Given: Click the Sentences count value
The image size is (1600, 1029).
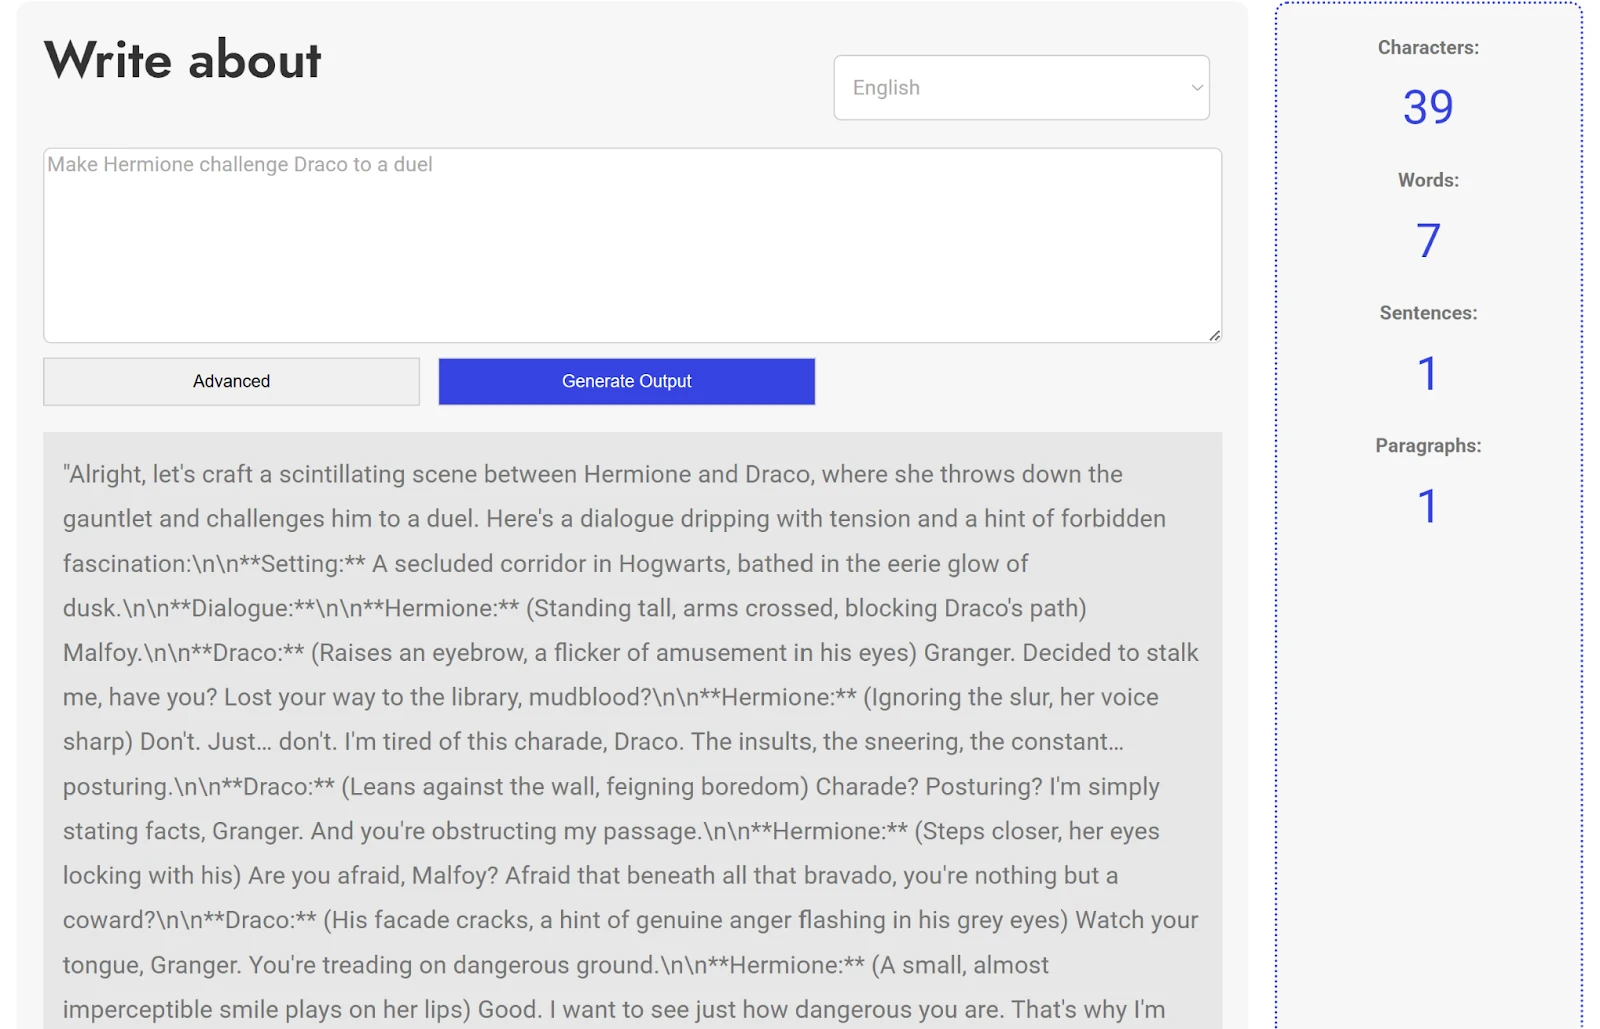Looking at the screenshot, I should (x=1427, y=374).
